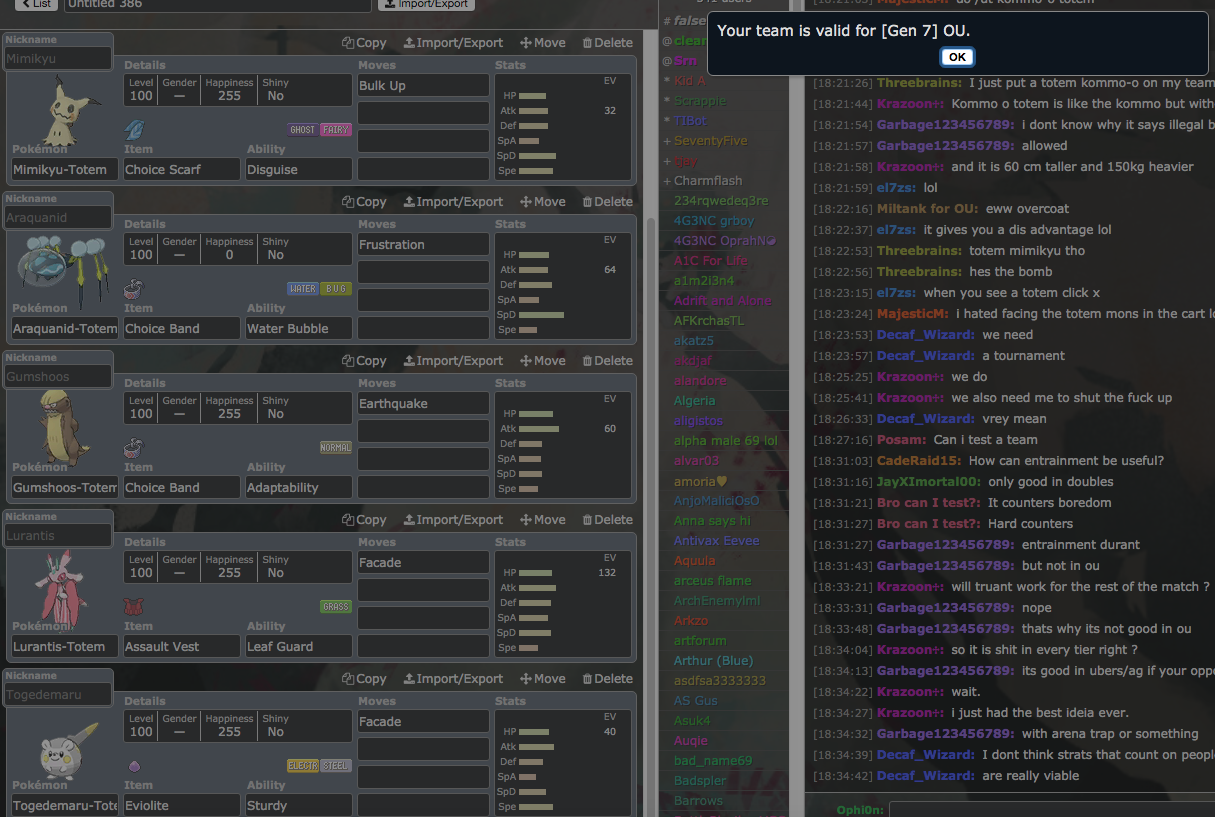
Task: Click the NORMAL type badge
Action: pos(335,448)
